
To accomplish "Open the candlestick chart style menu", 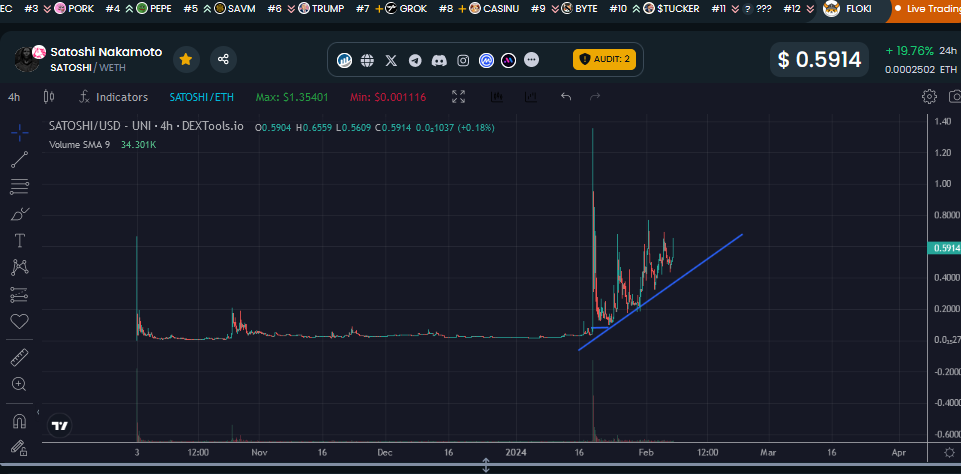I will click(x=49, y=97).
